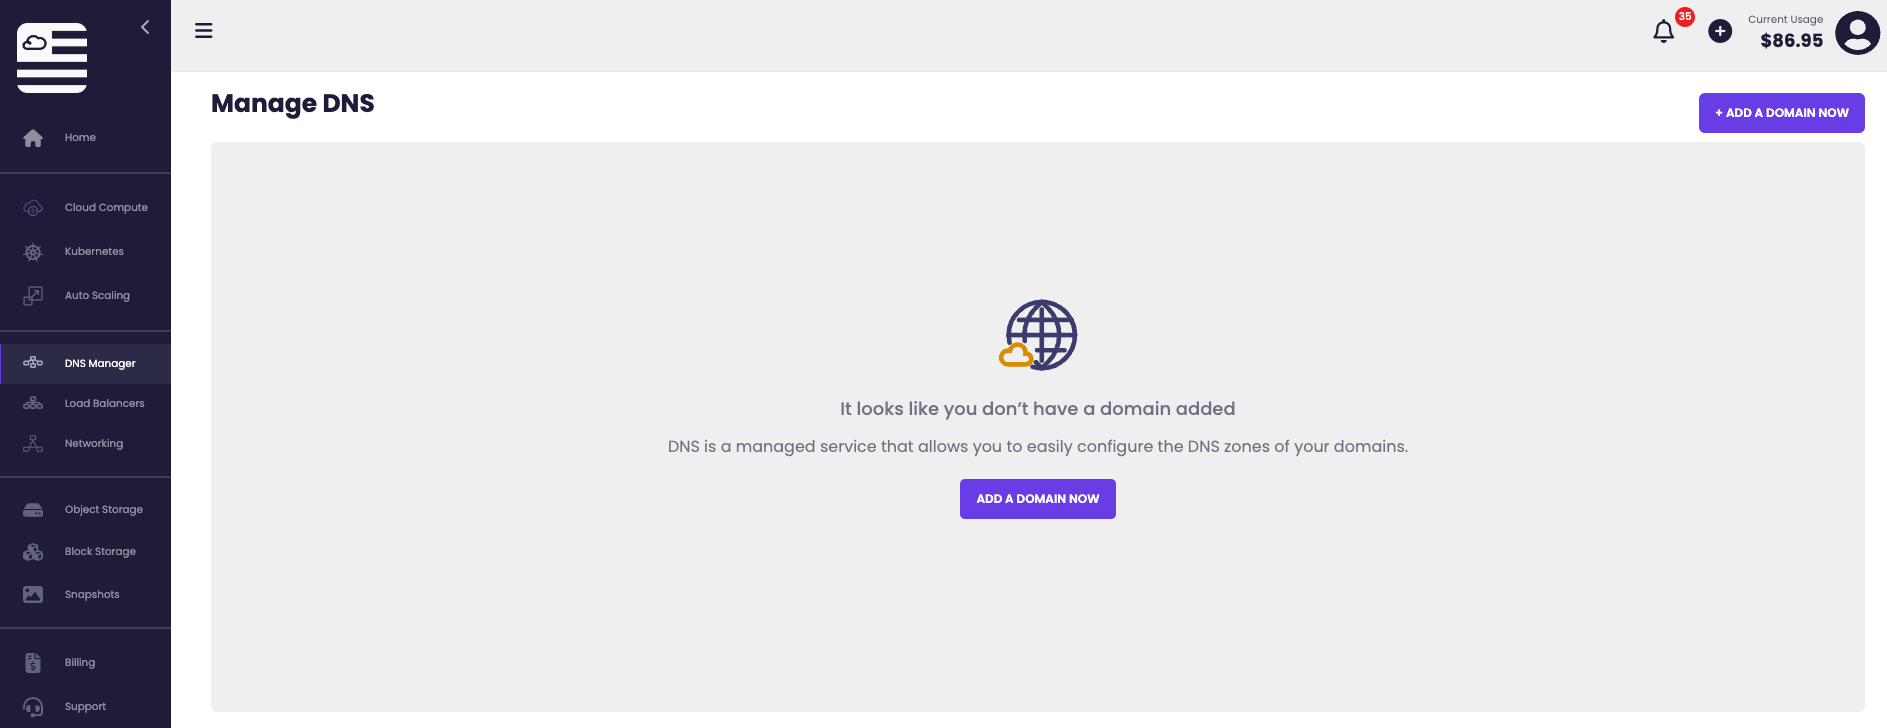Go to Load Balancers section

pos(104,404)
